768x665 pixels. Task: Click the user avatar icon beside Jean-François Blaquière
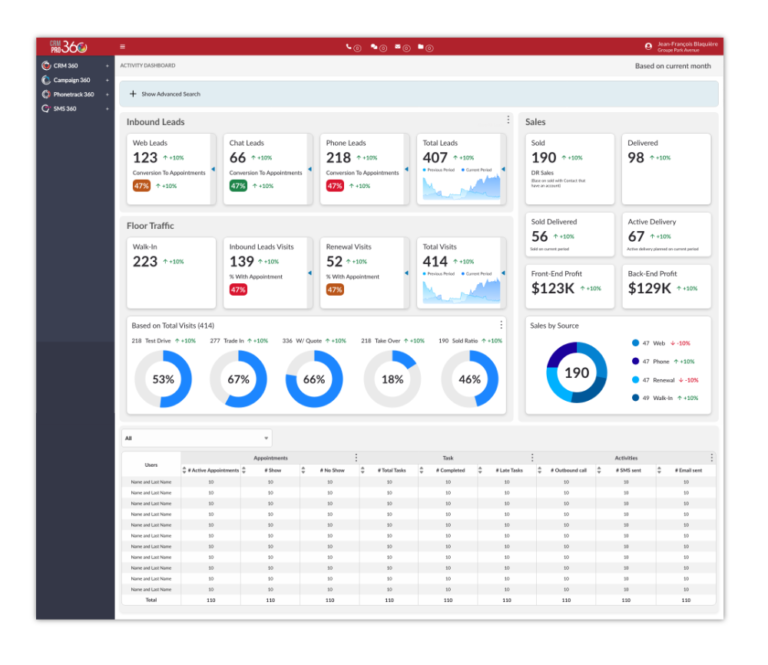[649, 46]
